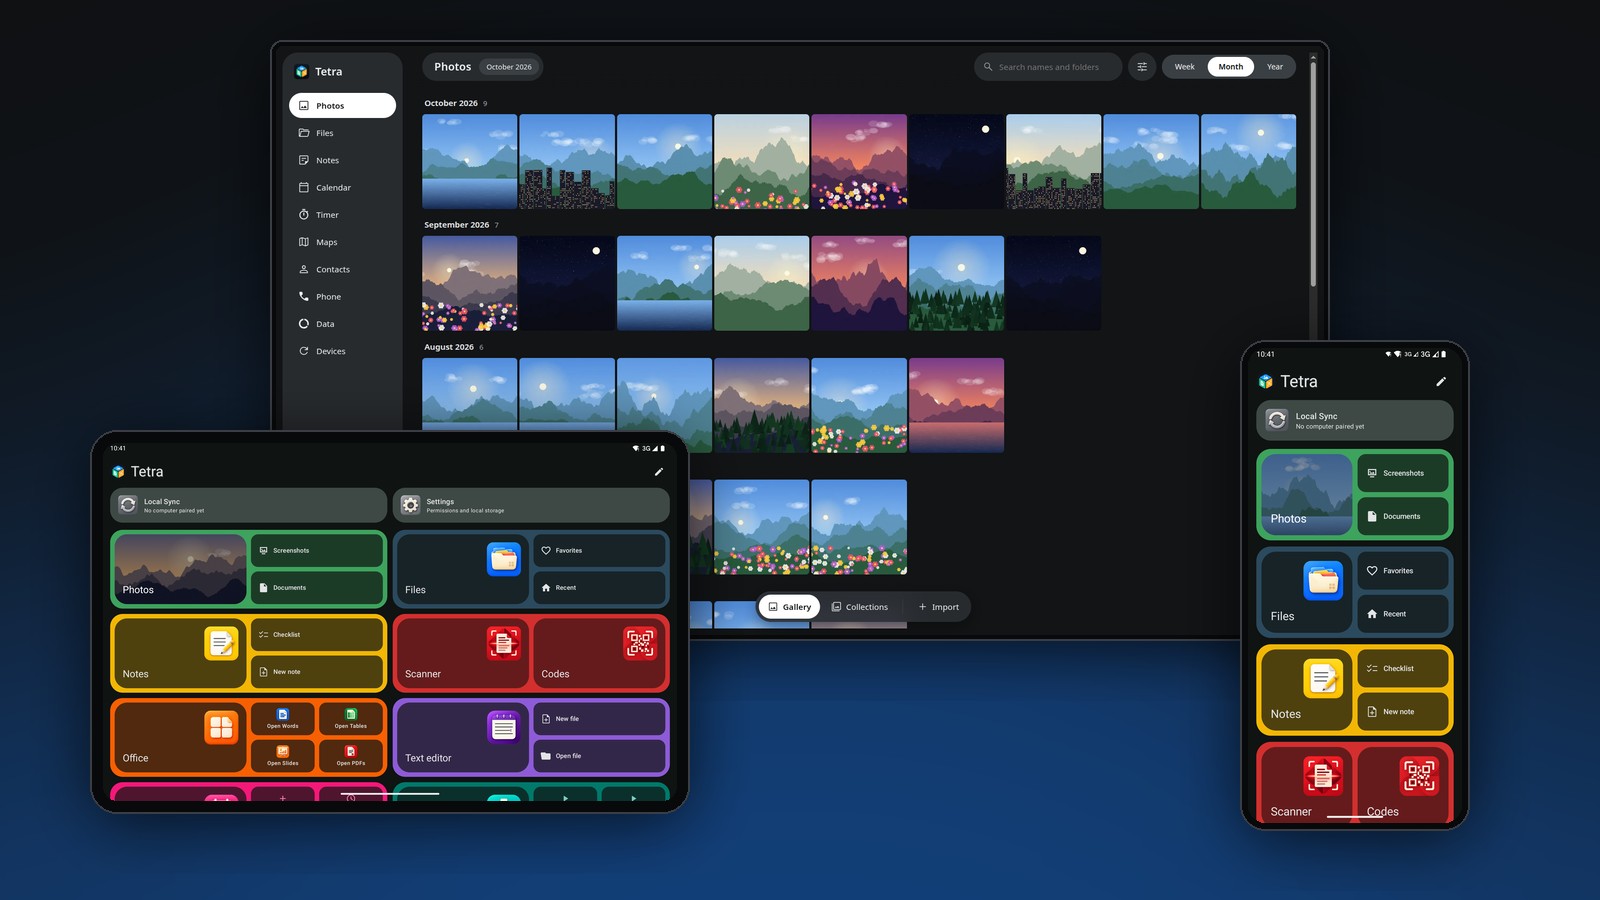Viewport: 1600px width, 900px height.
Task: Click the desktop window vertical scrollbar
Action: [1313, 172]
